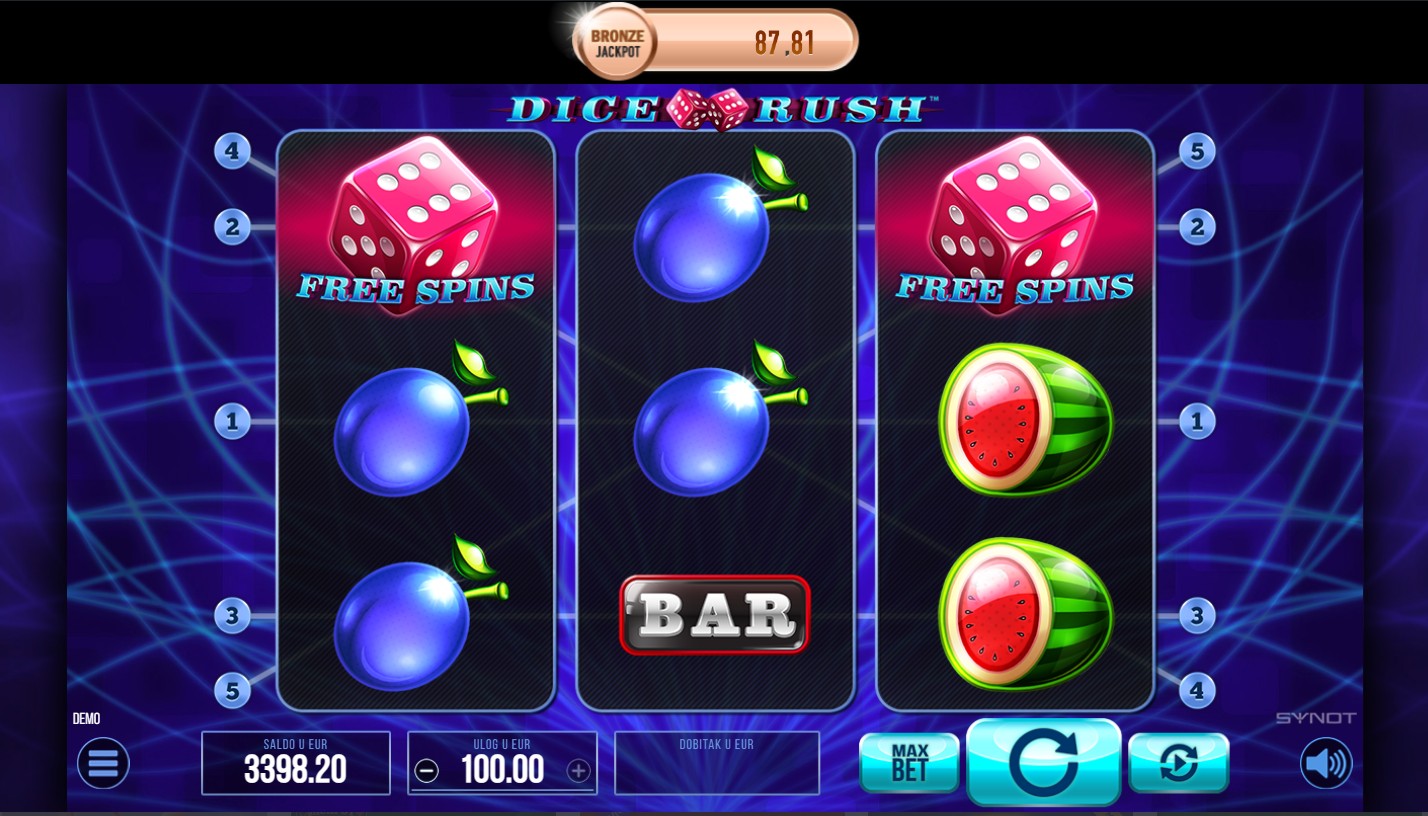The height and width of the screenshot is (816, 1428).
Task: Select payline marker 5 on the right side
Action: point(1197,152)
